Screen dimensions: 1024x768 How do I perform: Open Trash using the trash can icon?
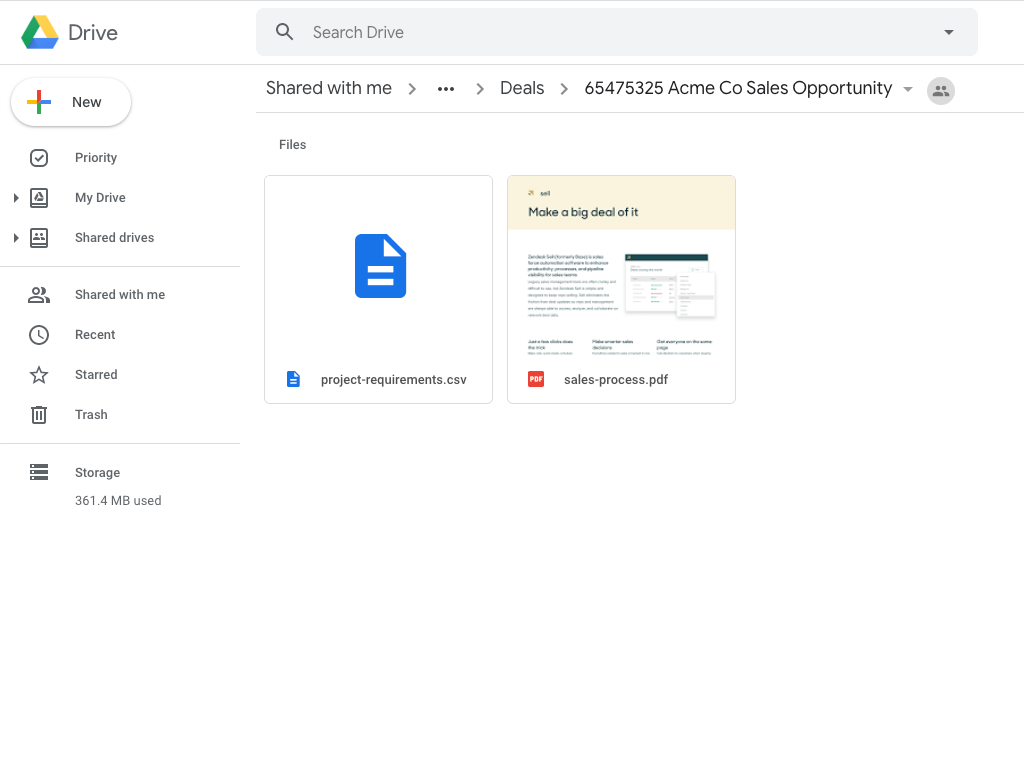38,414
